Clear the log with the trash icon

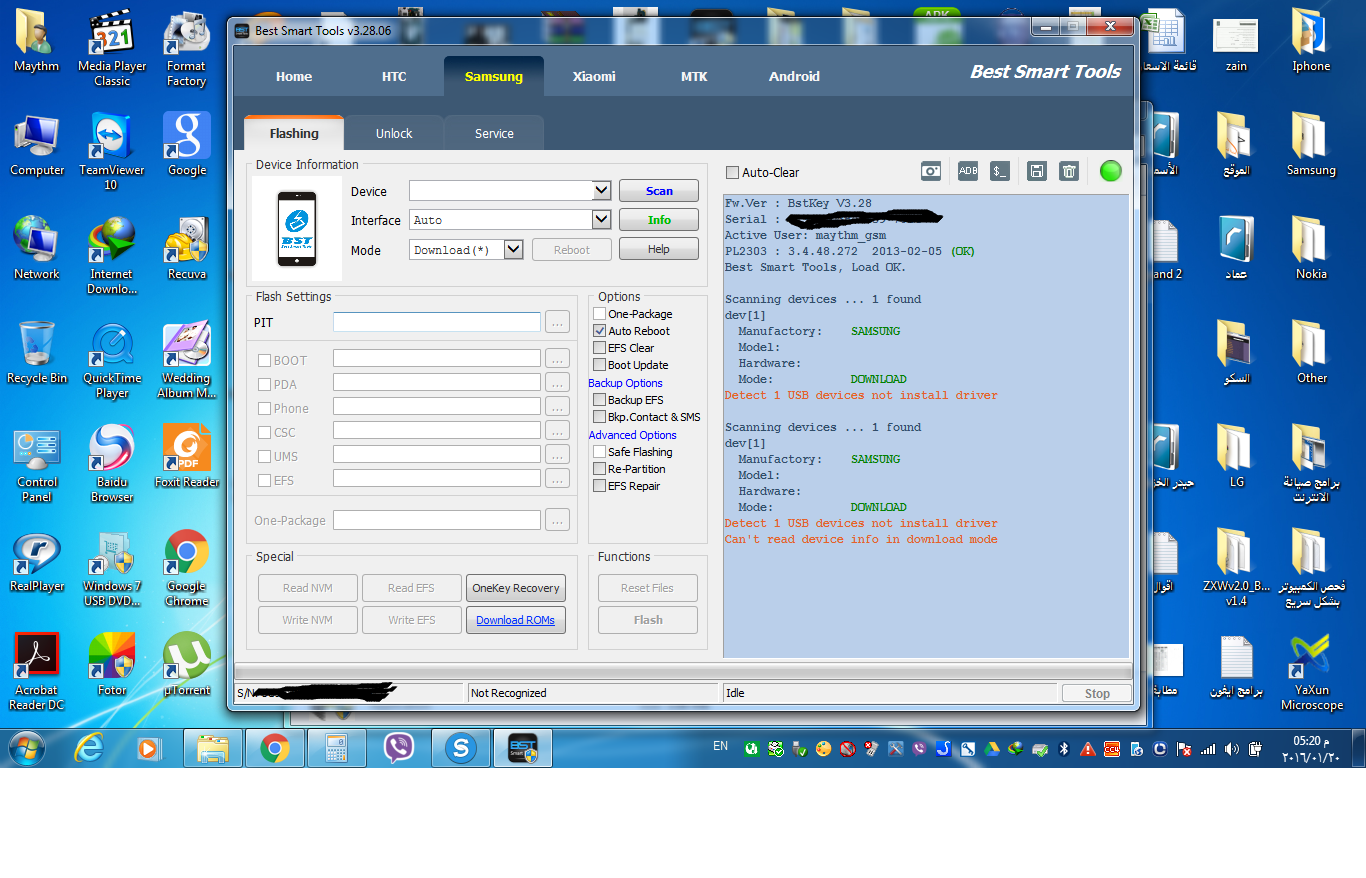[1069, 171]
